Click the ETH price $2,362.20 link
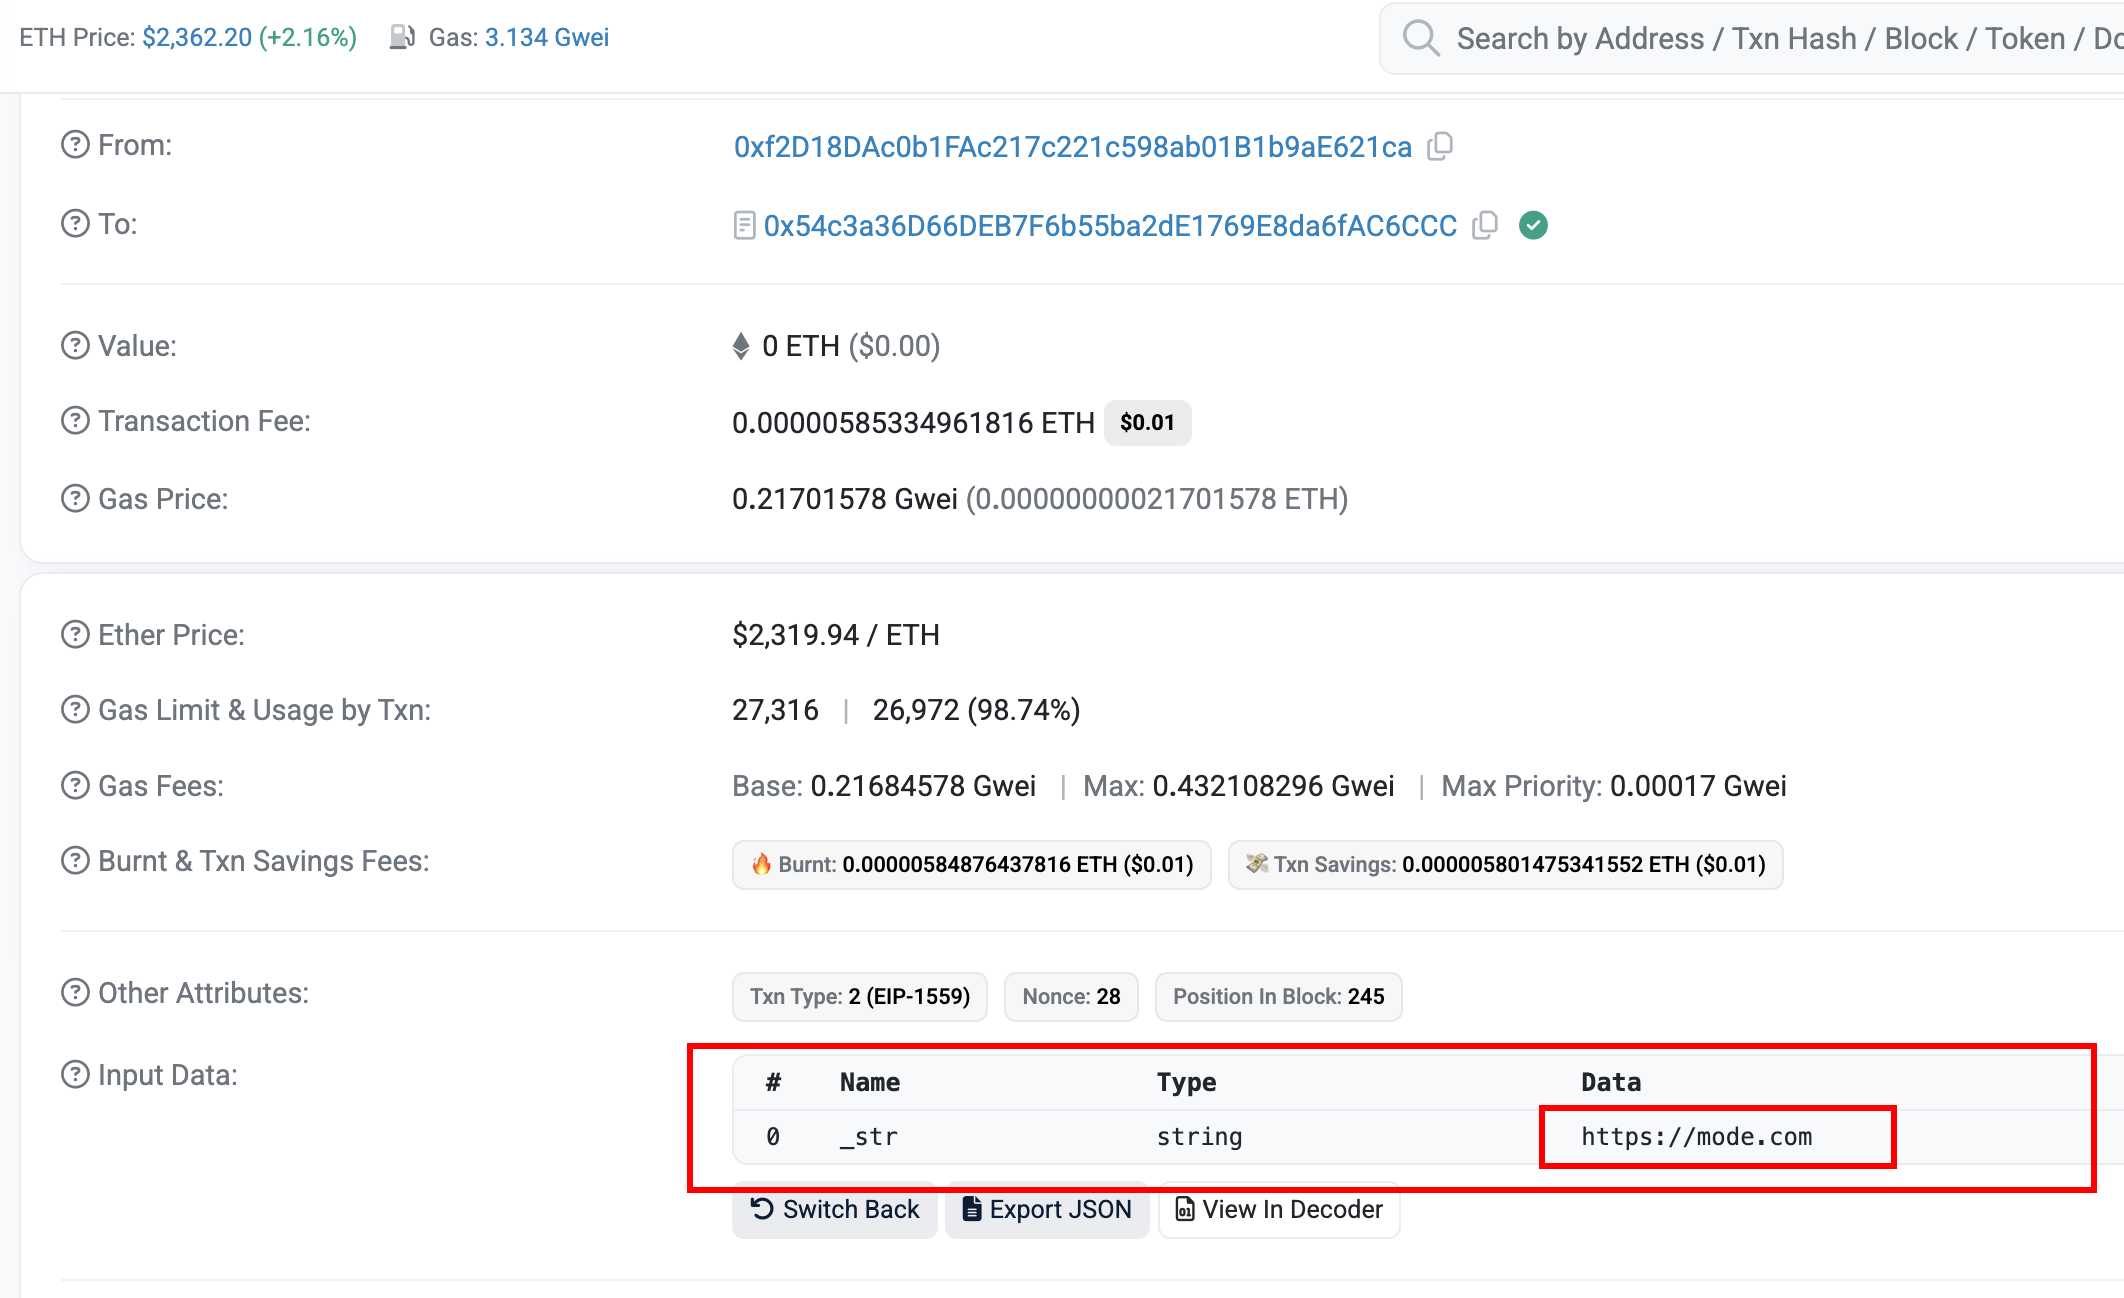This screenshot has height=1298, width=2124. coord(197,37)
